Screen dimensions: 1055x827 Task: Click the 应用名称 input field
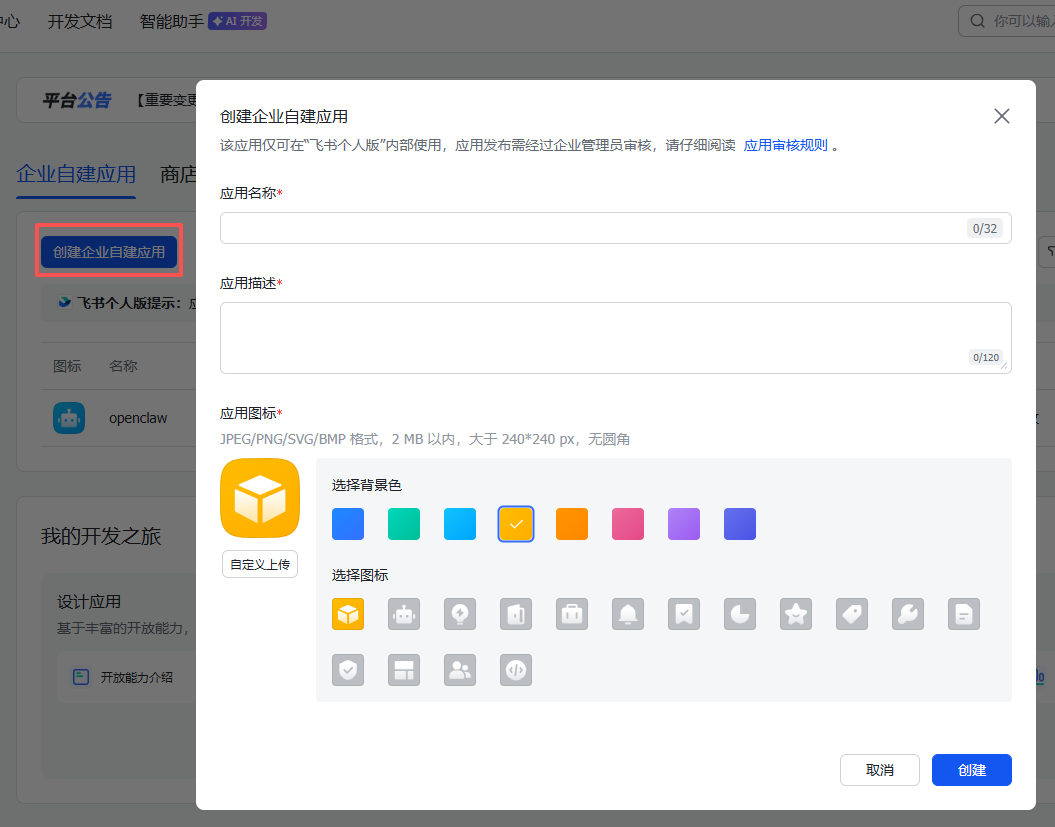click(x=590, y=228)
